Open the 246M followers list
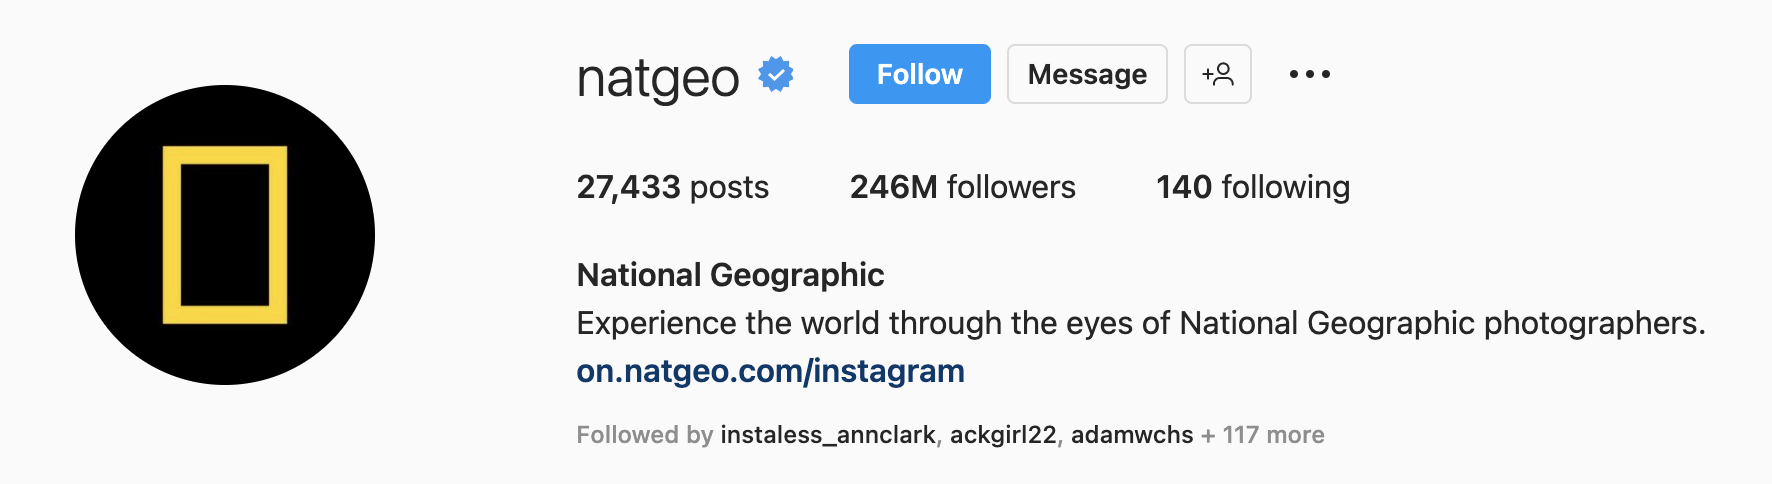 click(962, 187)
